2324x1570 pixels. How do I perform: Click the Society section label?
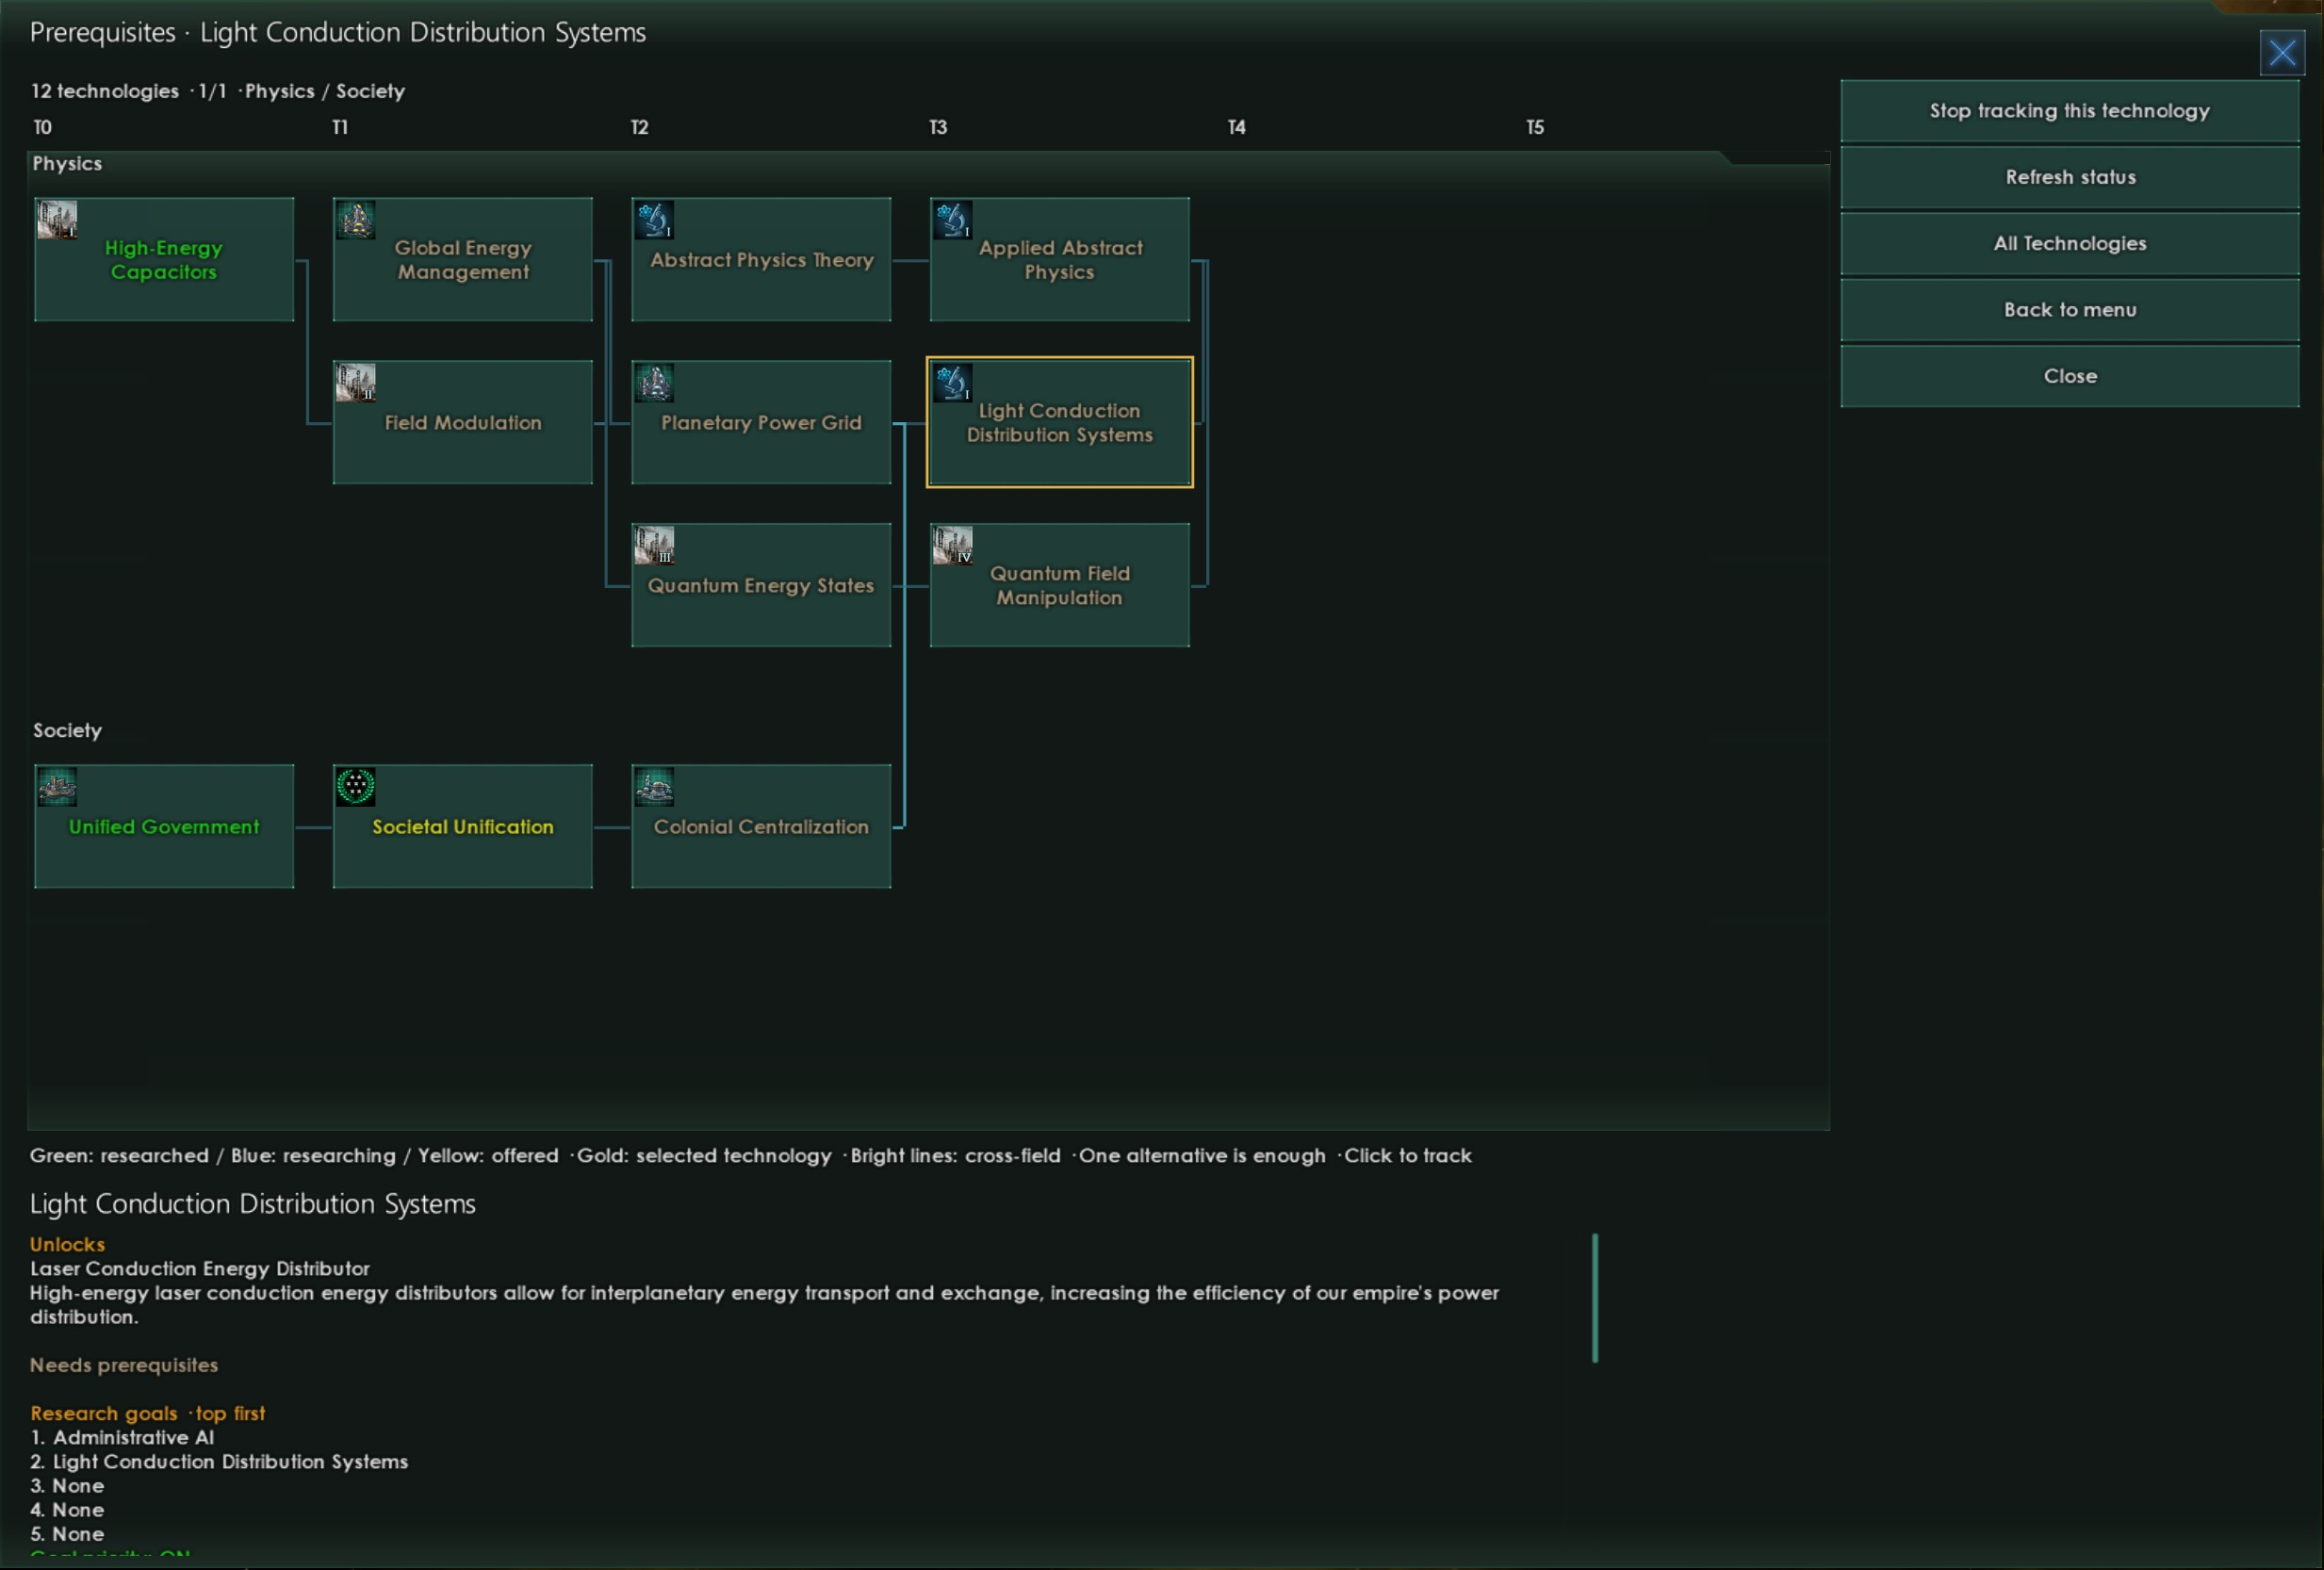(67, 730)
